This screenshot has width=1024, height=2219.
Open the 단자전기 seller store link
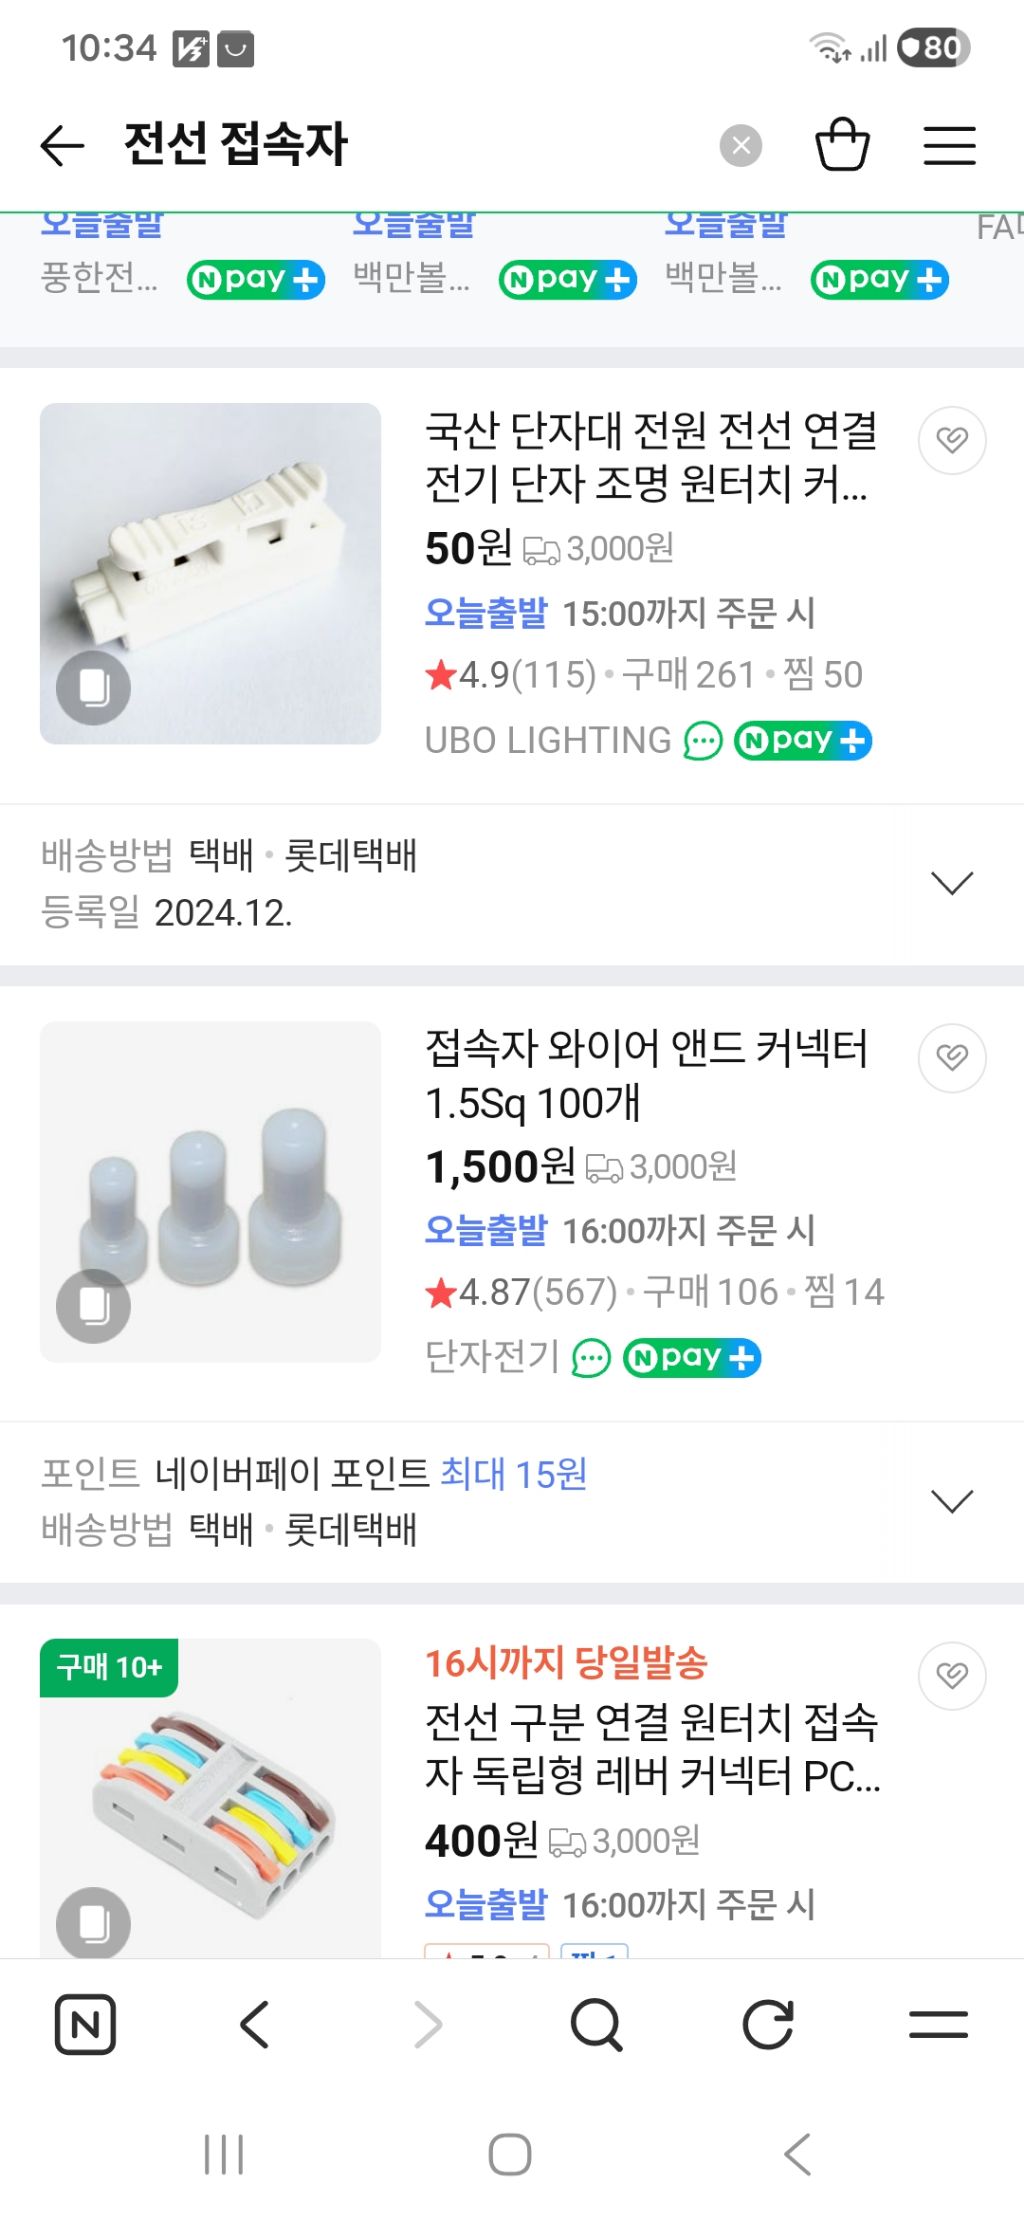pyautogui.click(x=491, y=1357)
